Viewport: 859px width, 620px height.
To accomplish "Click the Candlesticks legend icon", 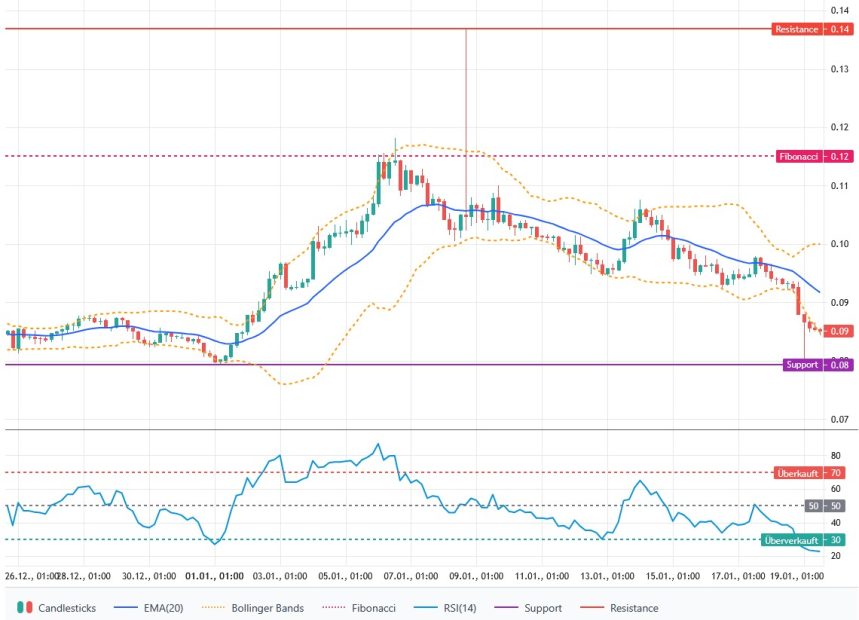I will pos(26,607).
